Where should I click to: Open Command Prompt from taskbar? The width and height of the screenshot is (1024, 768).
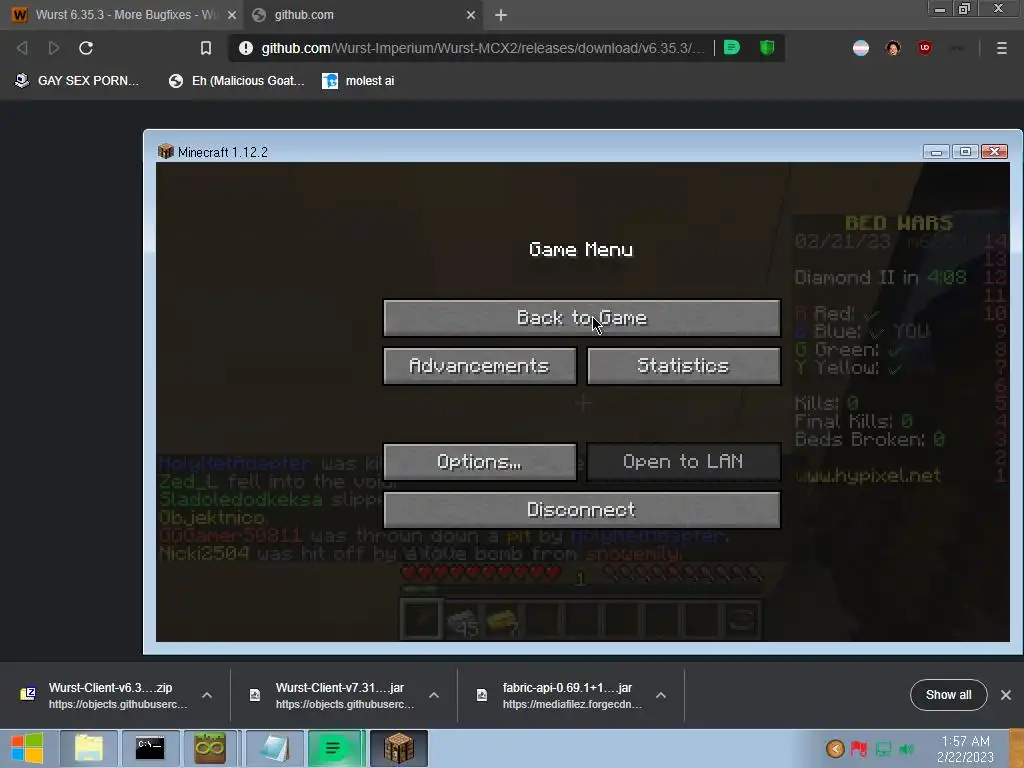click(x=150, y=748)
